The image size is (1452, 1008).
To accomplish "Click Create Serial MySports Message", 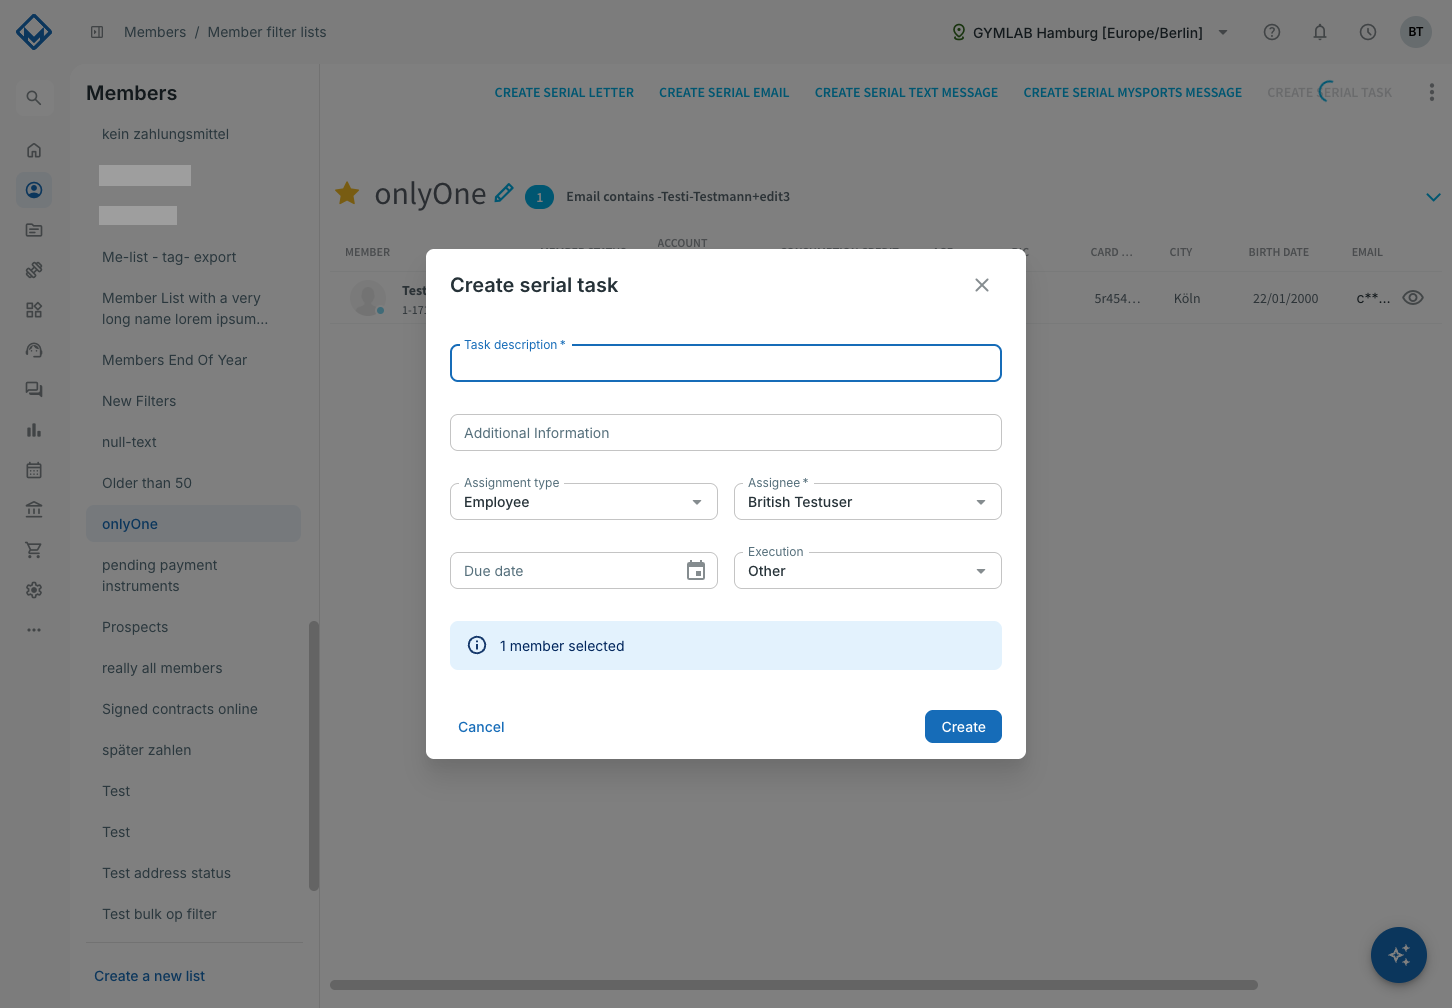I will [x=1133, y=92].
